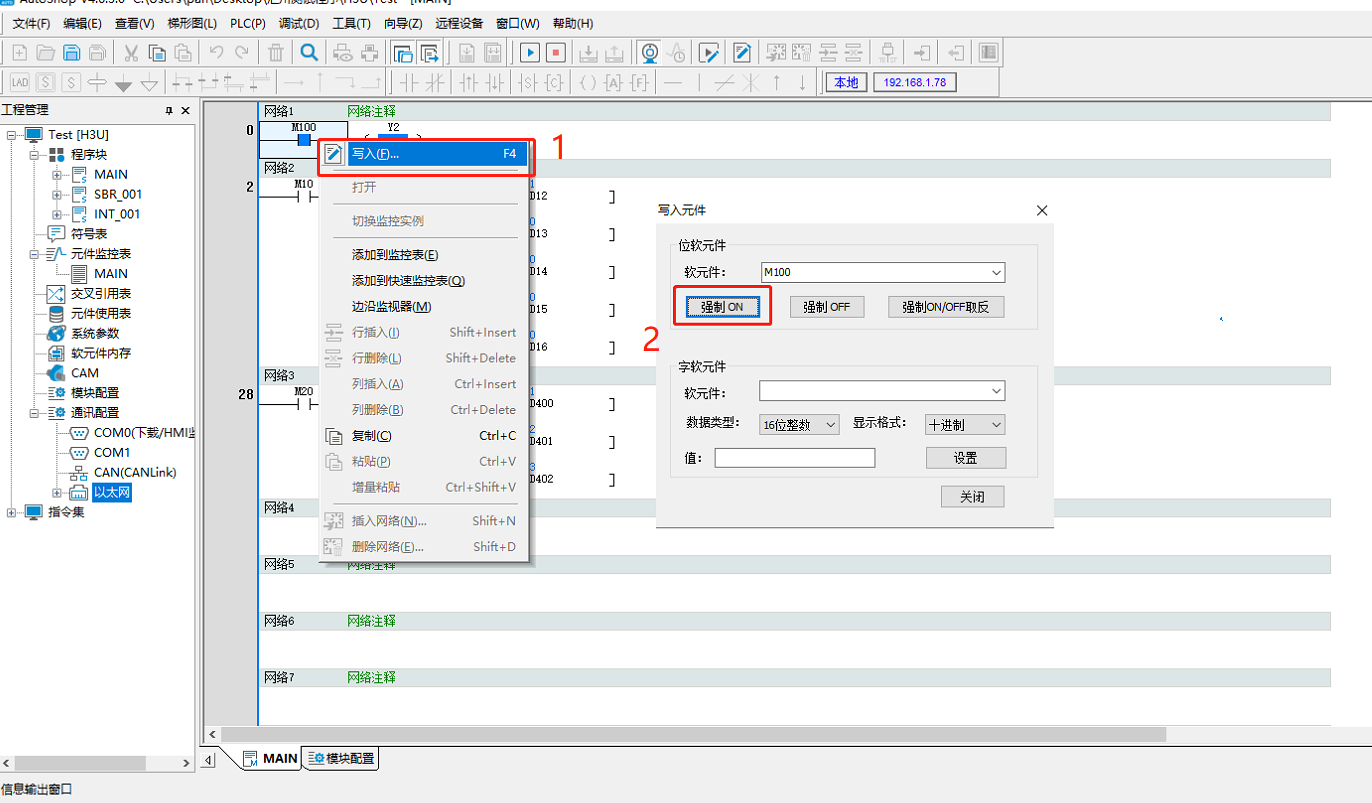Click the CAM icon in project tree

pos(56,373)
